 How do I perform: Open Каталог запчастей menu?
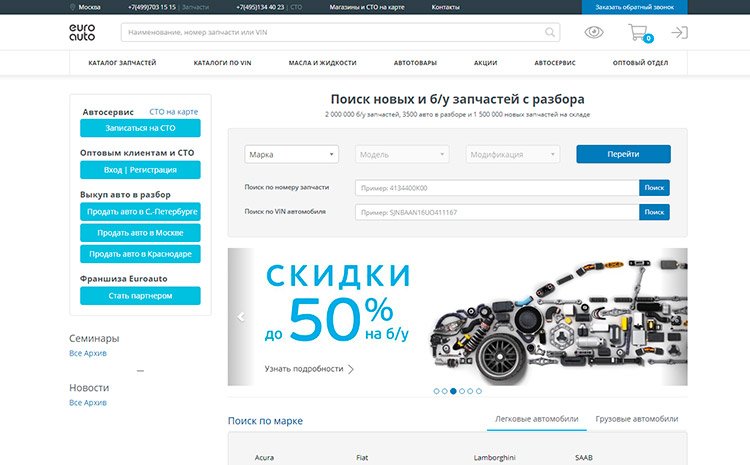pos(122,63)
